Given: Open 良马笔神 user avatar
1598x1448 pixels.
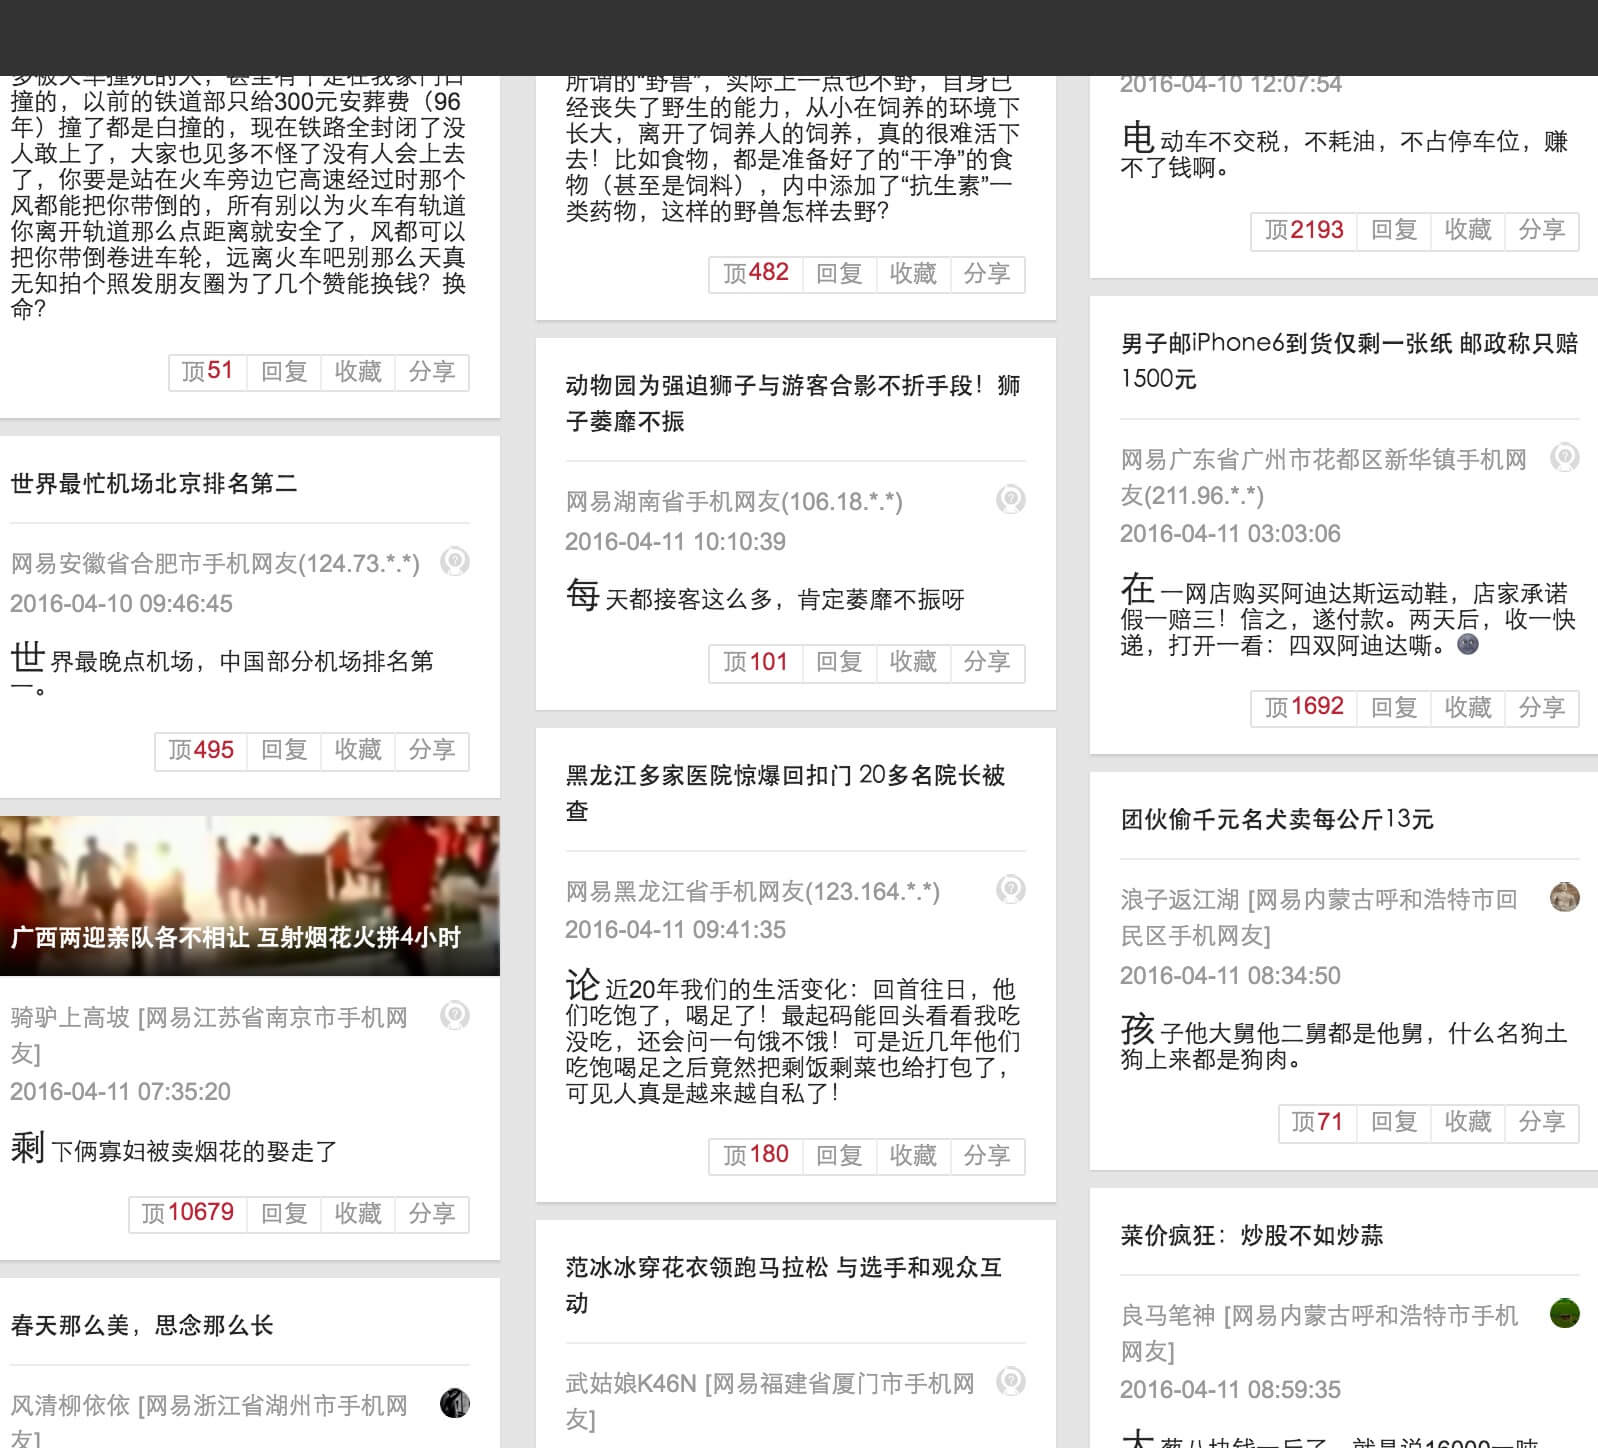Looking at the screenshot, I should click(1565, 1313).
